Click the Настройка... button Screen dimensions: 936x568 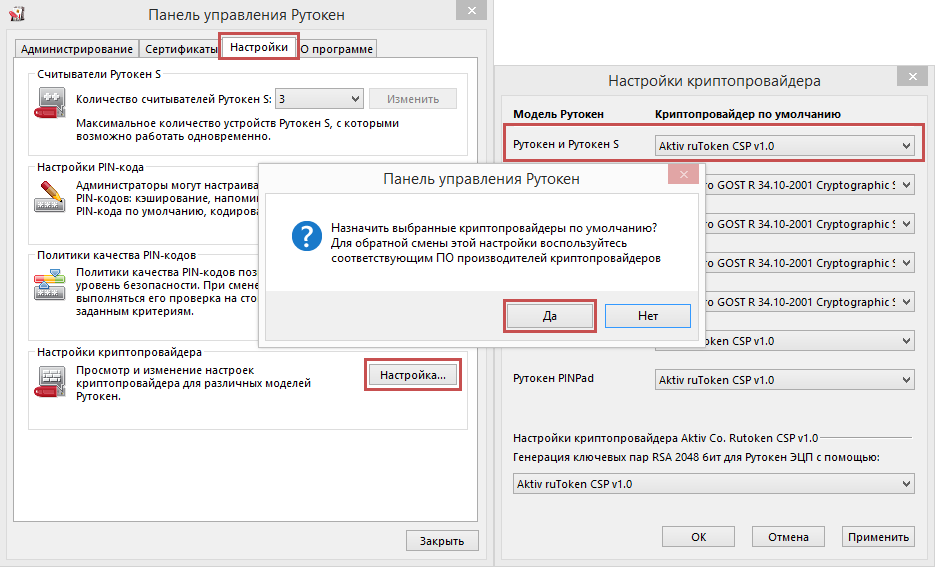413,375
